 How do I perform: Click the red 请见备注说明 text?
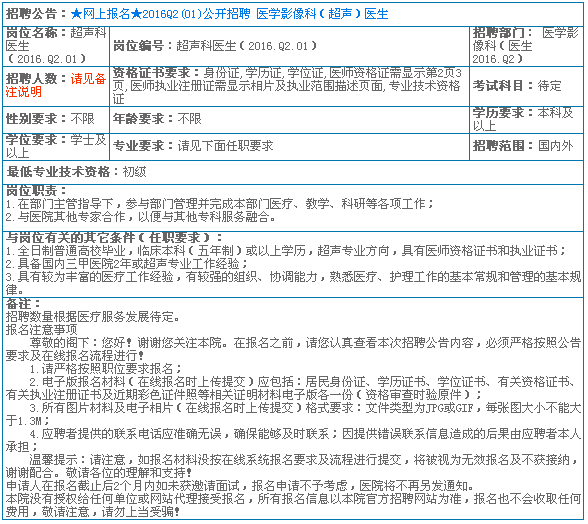(x=56, y=85)
